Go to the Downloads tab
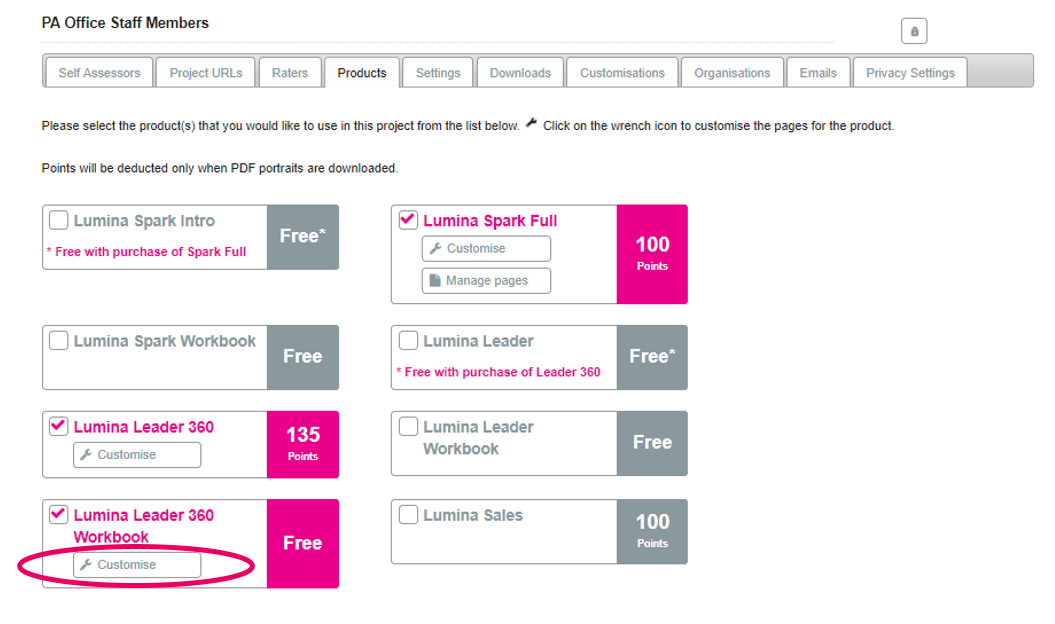Viewport: 1055px width, 624px height. tap(520, 73)
